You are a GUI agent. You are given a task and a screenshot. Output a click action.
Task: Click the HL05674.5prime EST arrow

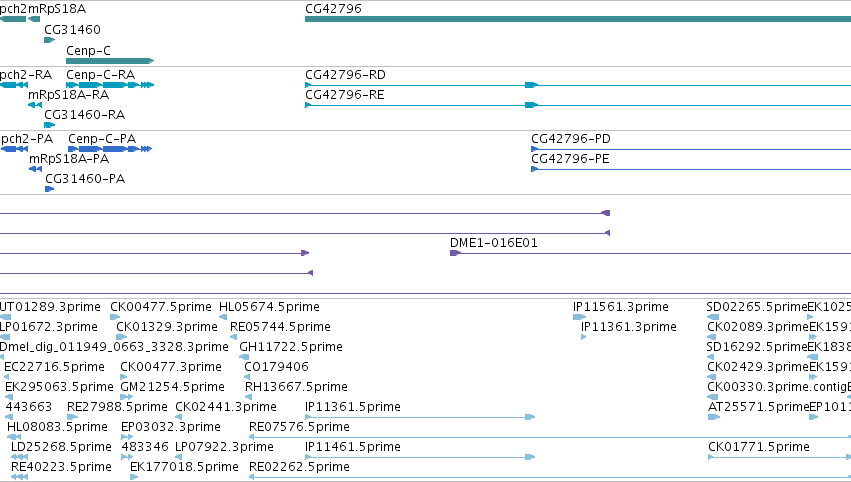[x=223, y=317]
